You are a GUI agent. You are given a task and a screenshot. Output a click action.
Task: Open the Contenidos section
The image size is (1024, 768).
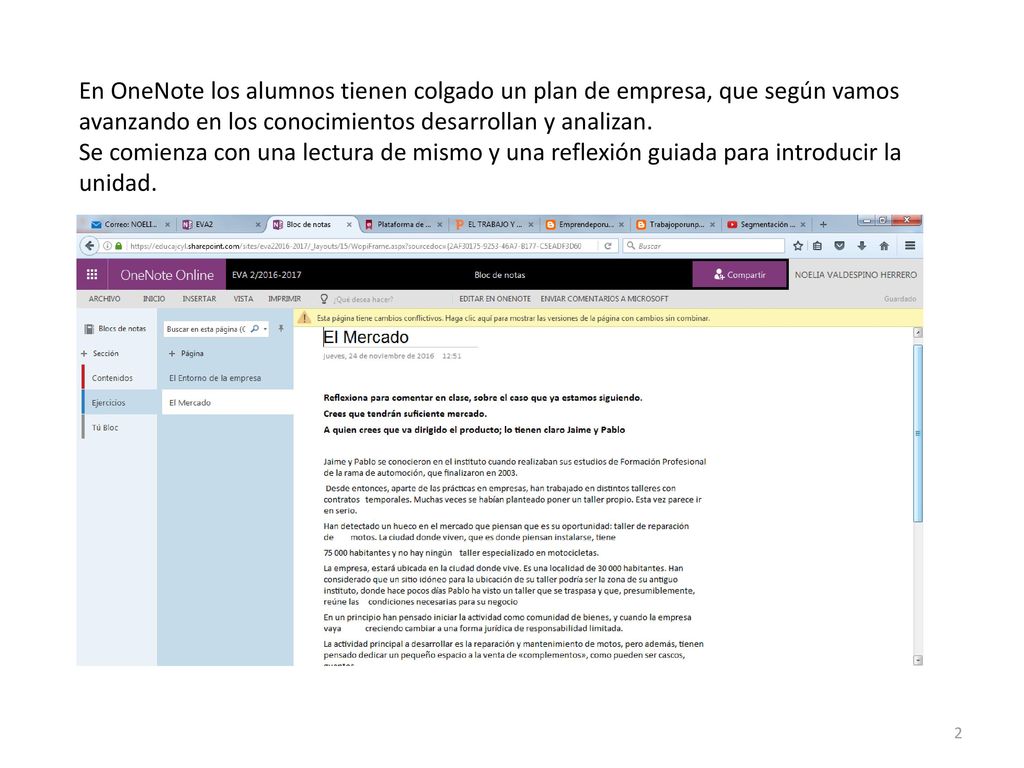tap(119, 378)
